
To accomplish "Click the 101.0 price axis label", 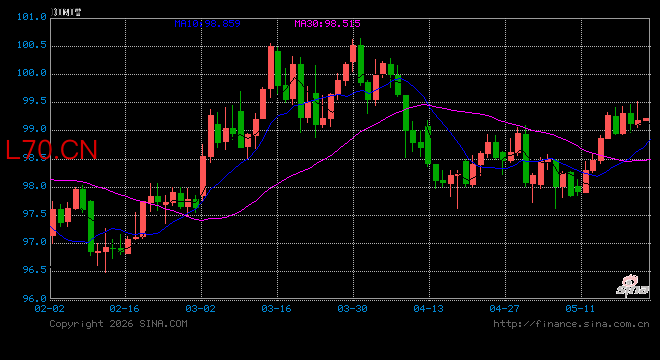I will coord(32,17).
